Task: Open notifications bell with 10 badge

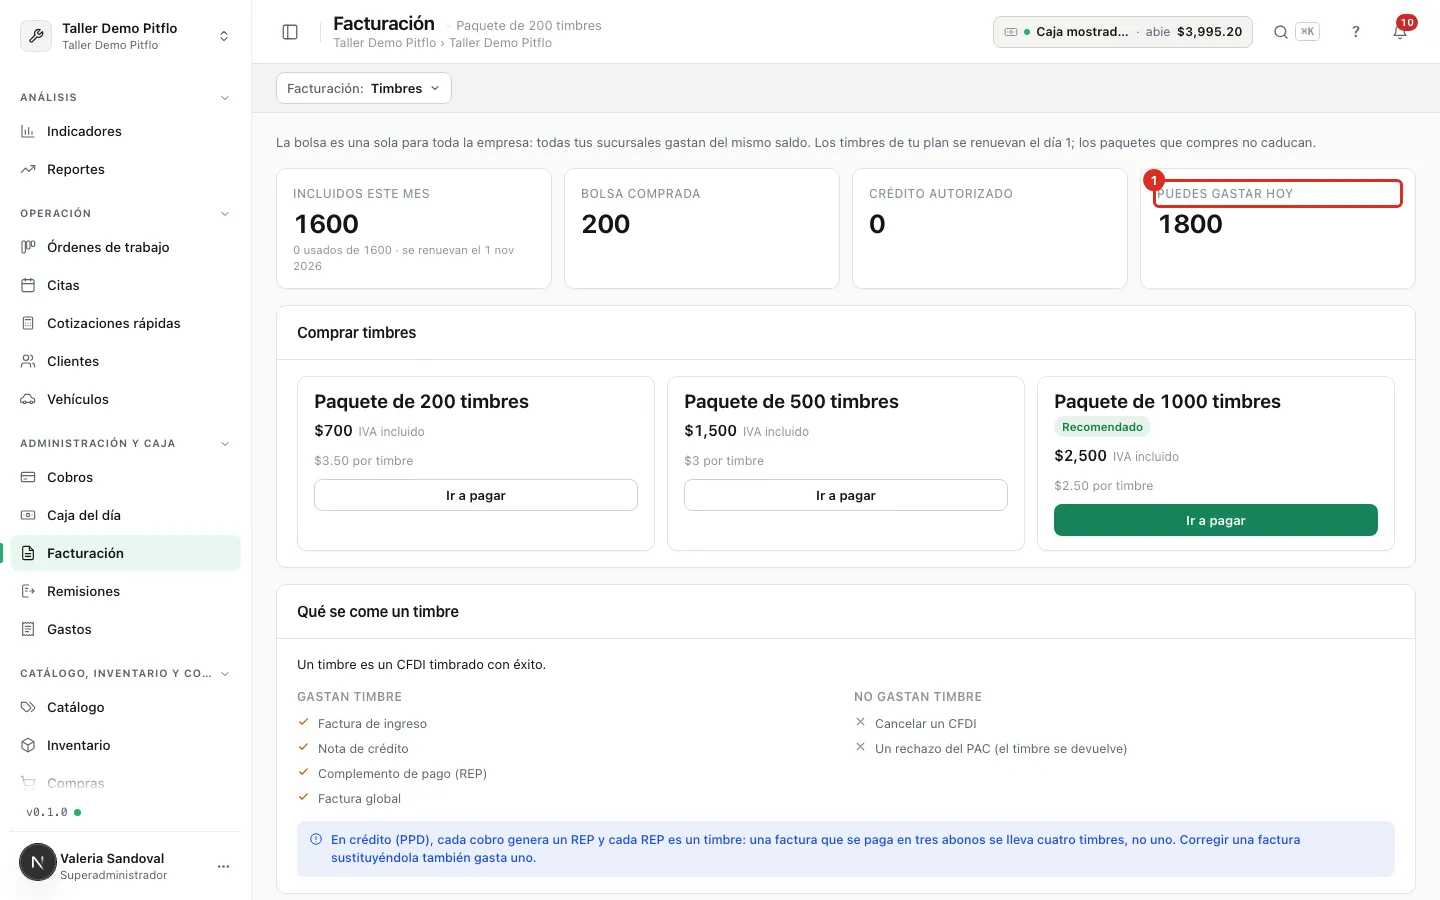Action: pos(1400,30)
